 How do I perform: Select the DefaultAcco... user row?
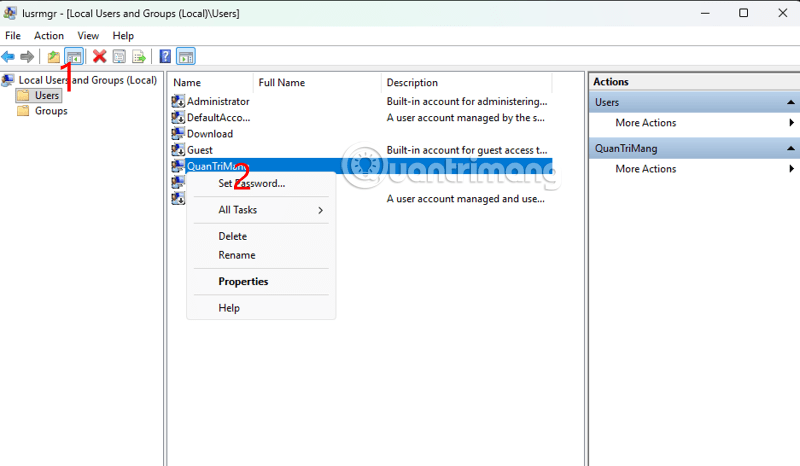tap(361, 117)
